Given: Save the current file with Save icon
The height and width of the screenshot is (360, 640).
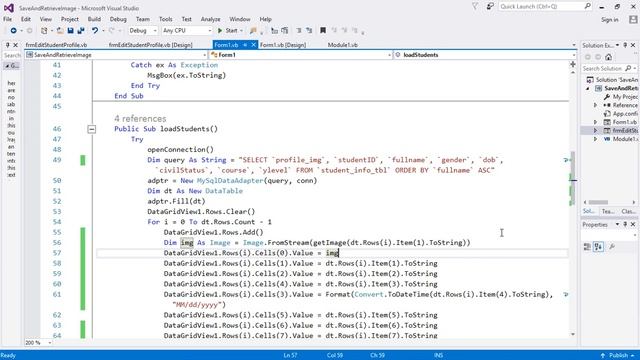Looking at the screenshot, I should (x=70, y=31).
